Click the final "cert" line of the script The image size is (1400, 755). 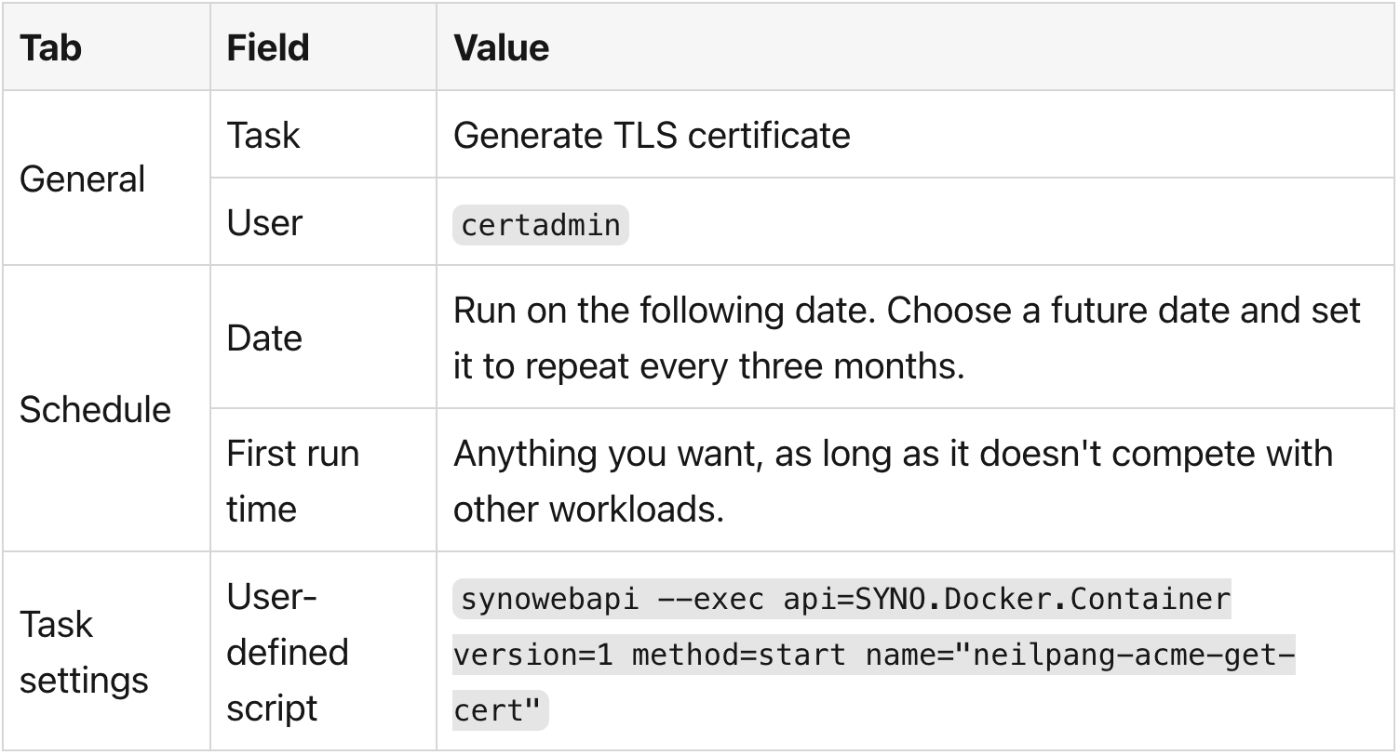tap(500, 711)
